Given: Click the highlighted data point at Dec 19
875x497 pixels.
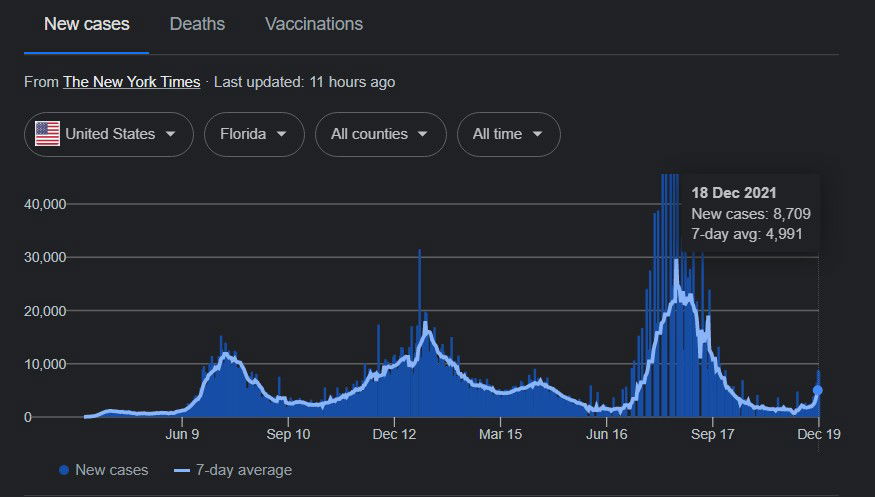Looking at the screenshot, I should [818, 391].
